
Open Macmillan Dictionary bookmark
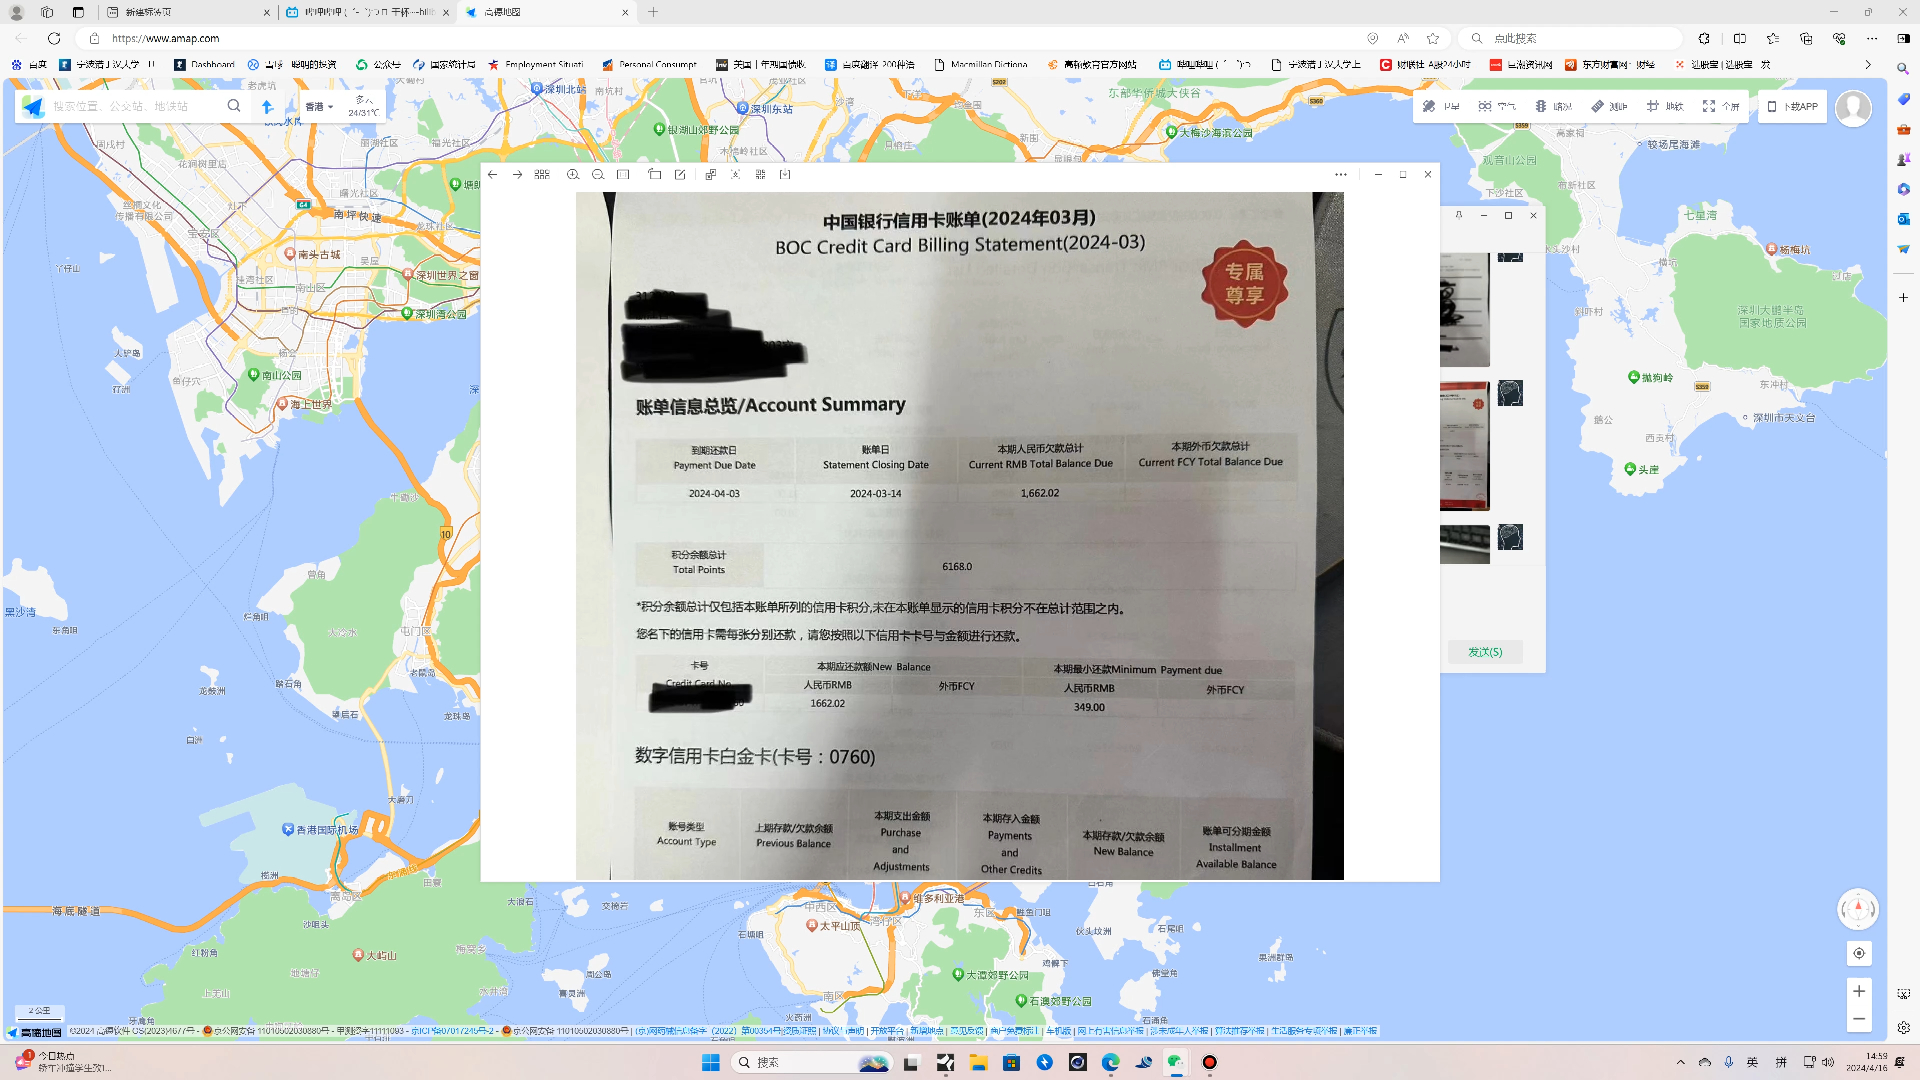click(x=981, y=64)
